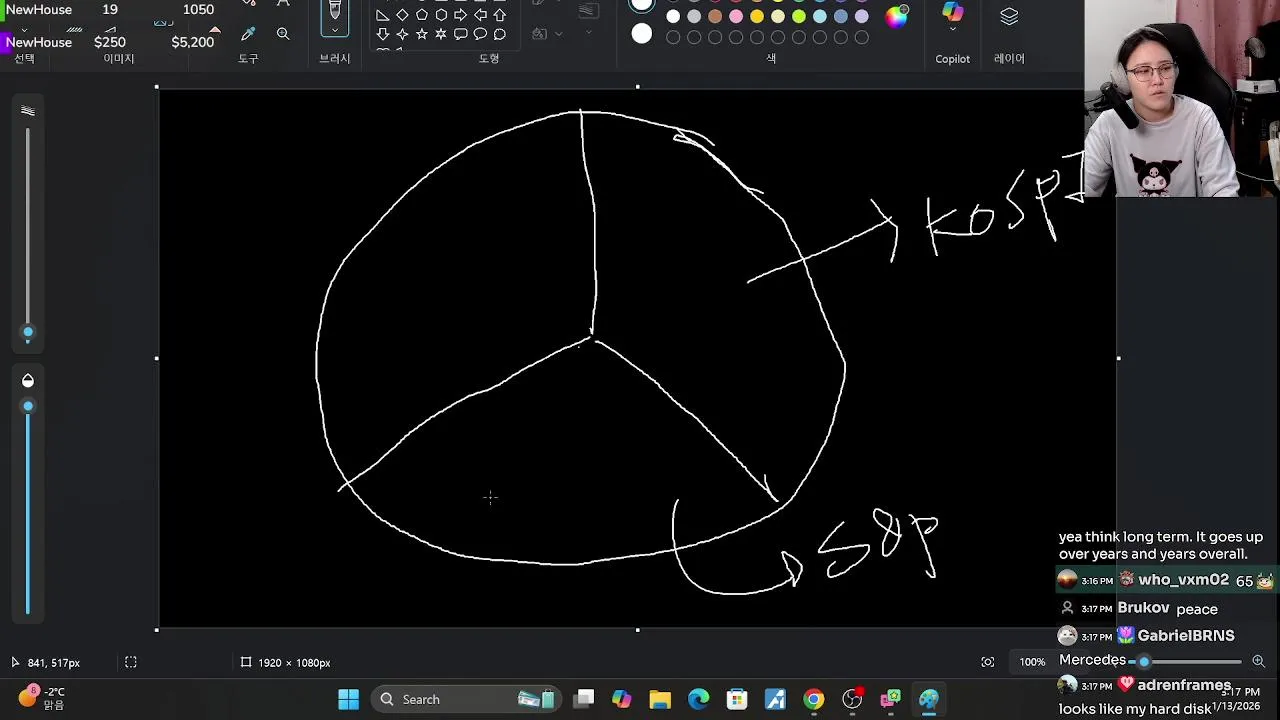Click the selection size indicator icon
The image size is (1280, 720).
(246, 662)
